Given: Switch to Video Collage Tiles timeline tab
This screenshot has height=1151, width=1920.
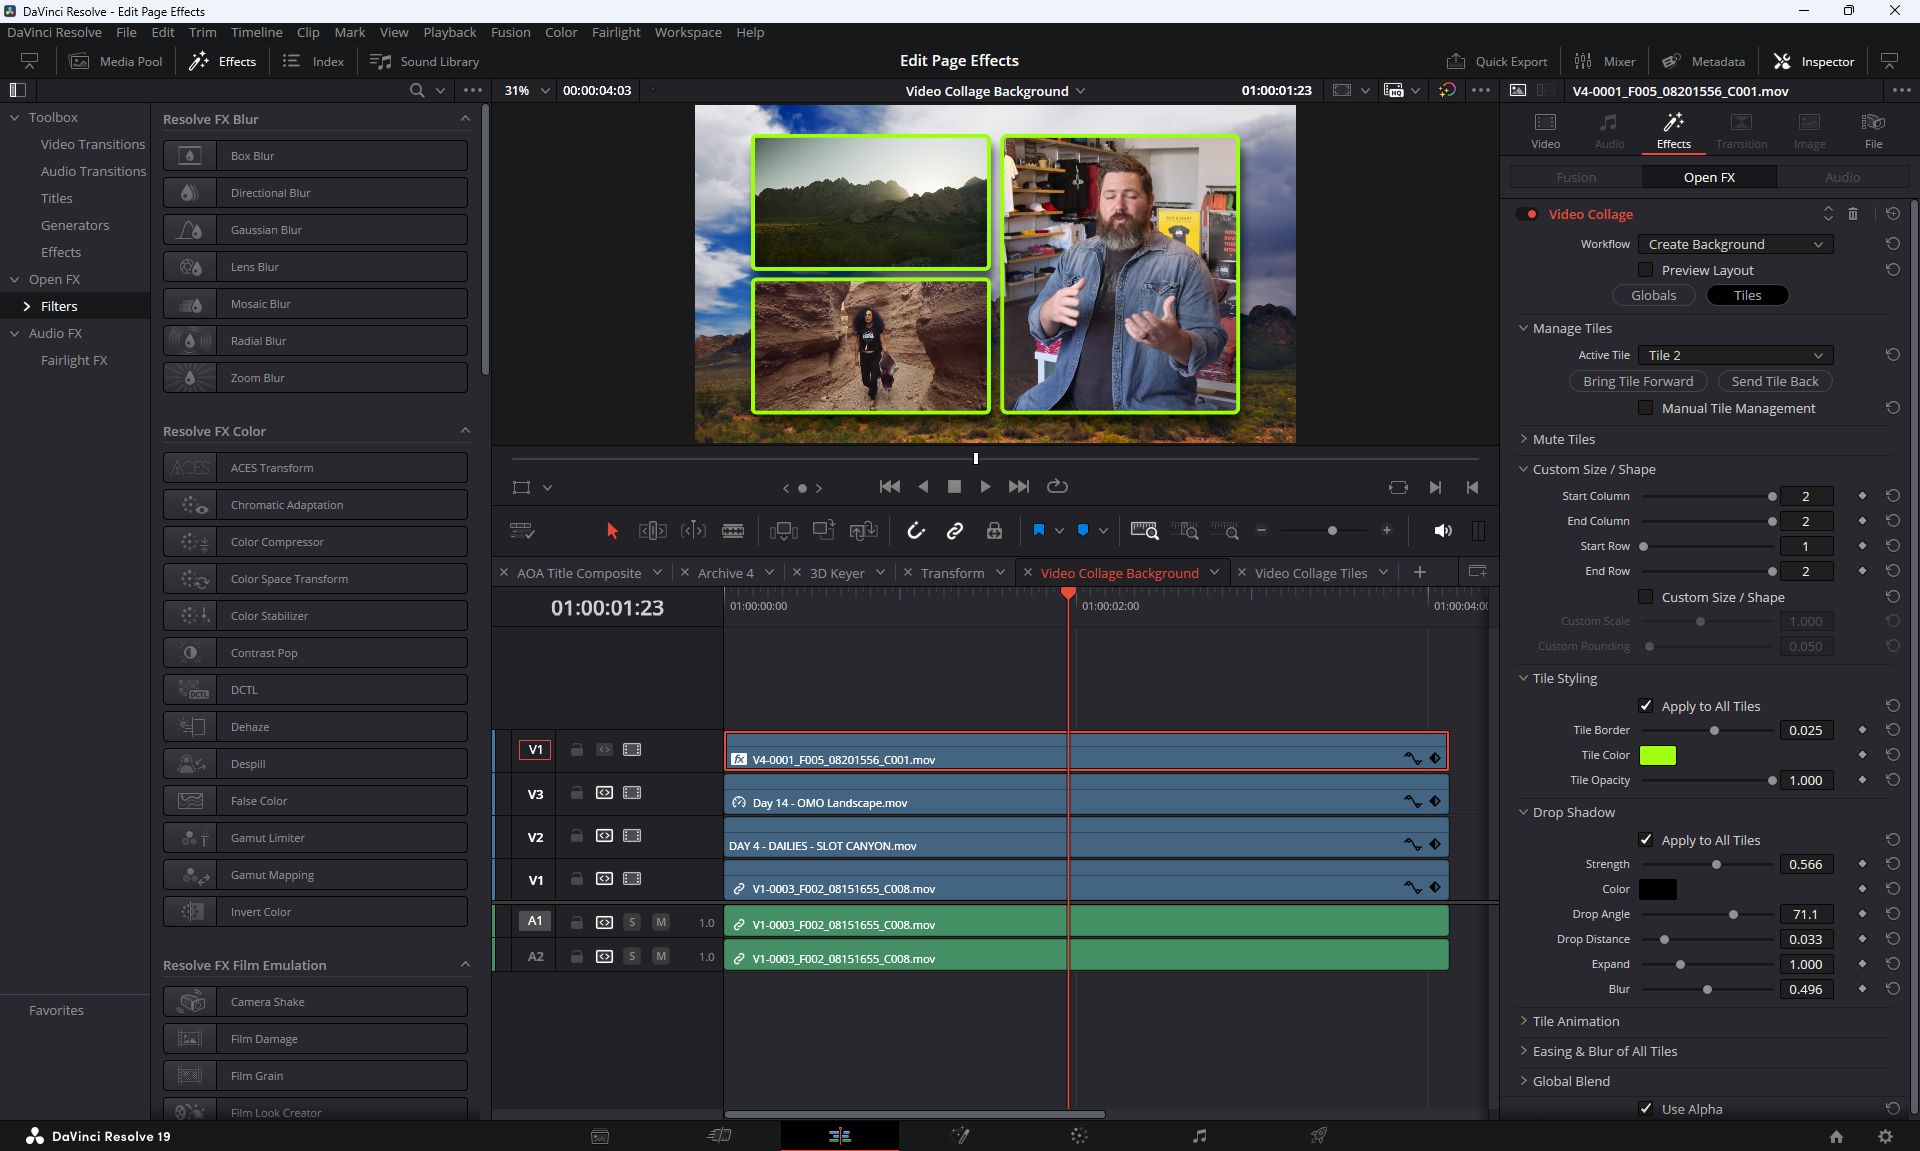Looking at the screenshot, I should [1310, 573].
